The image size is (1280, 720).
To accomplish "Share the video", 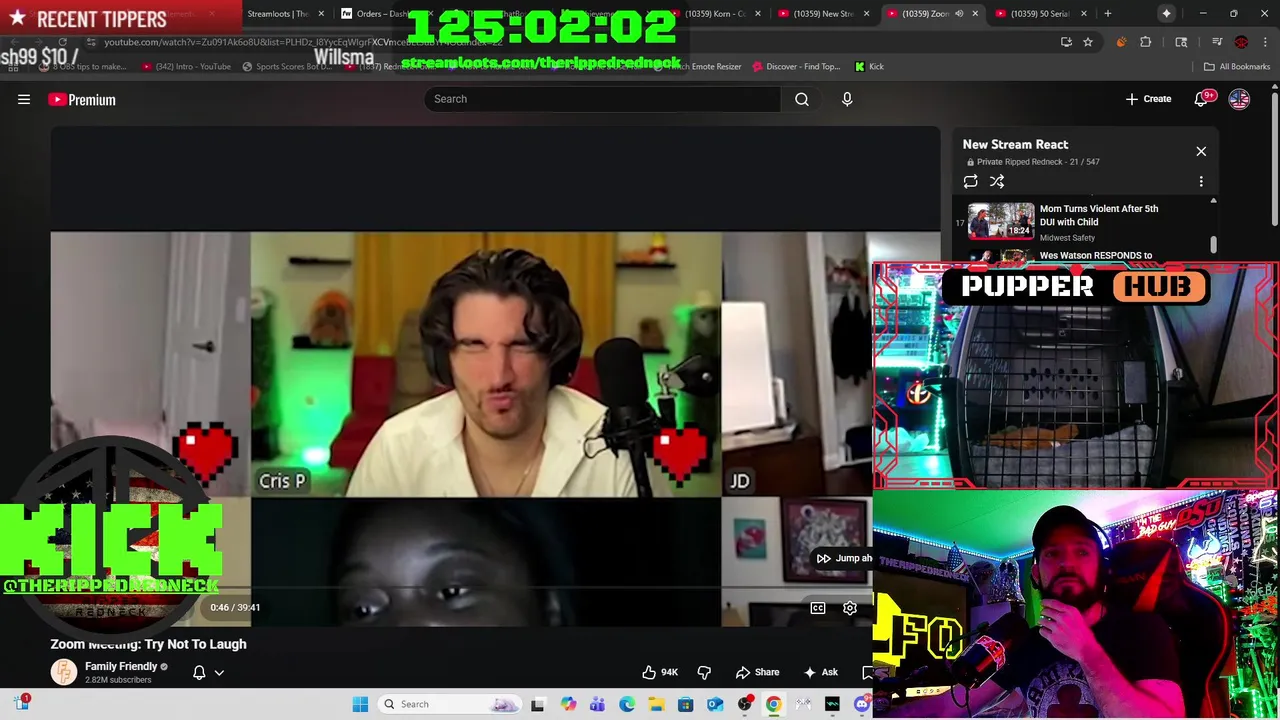I will click(757, 672).
